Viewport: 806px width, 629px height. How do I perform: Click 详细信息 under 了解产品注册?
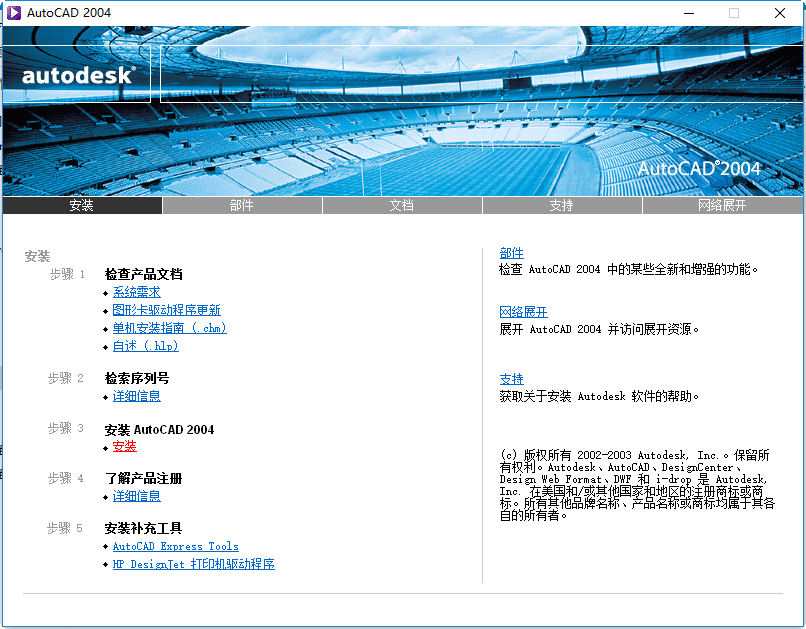click(x=136, y=496)
